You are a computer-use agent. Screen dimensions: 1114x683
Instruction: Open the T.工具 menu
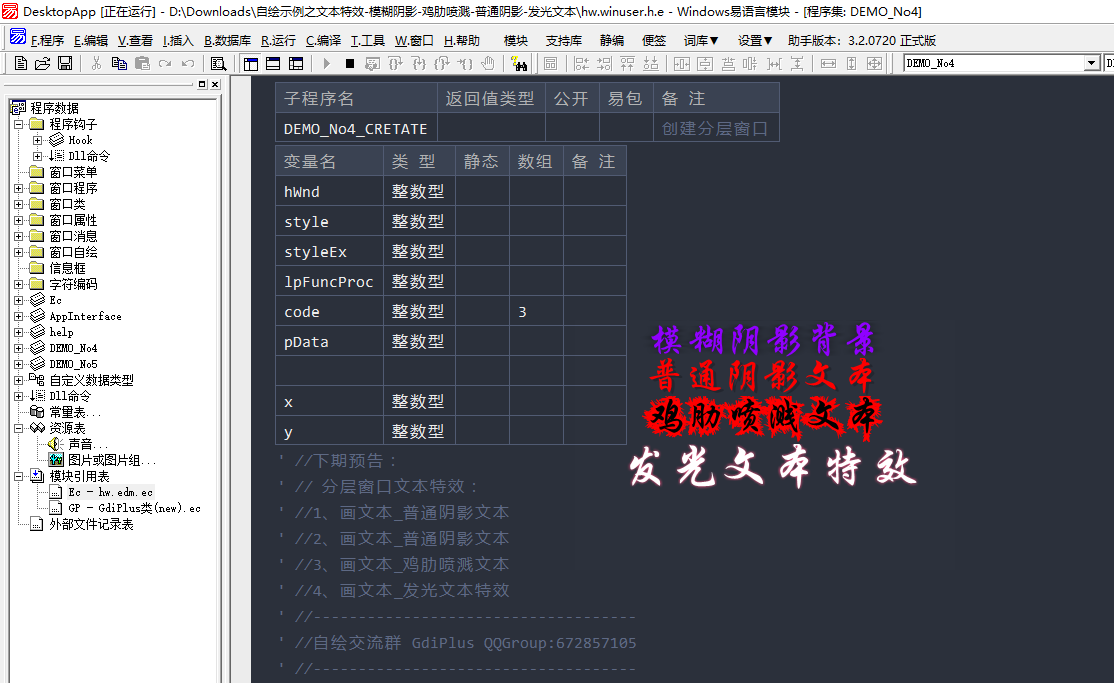[x=368, y=41]
